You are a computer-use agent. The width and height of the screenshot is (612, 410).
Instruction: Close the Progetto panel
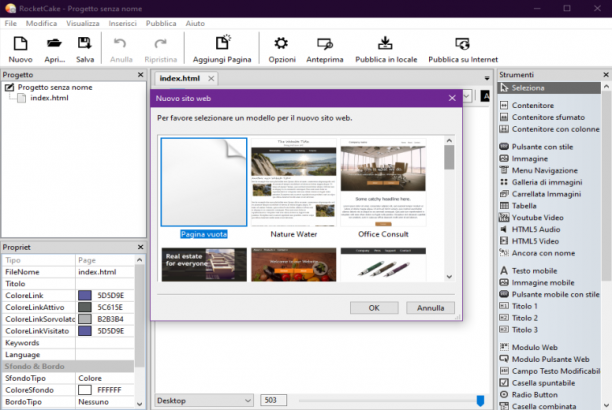click(141, 75)
